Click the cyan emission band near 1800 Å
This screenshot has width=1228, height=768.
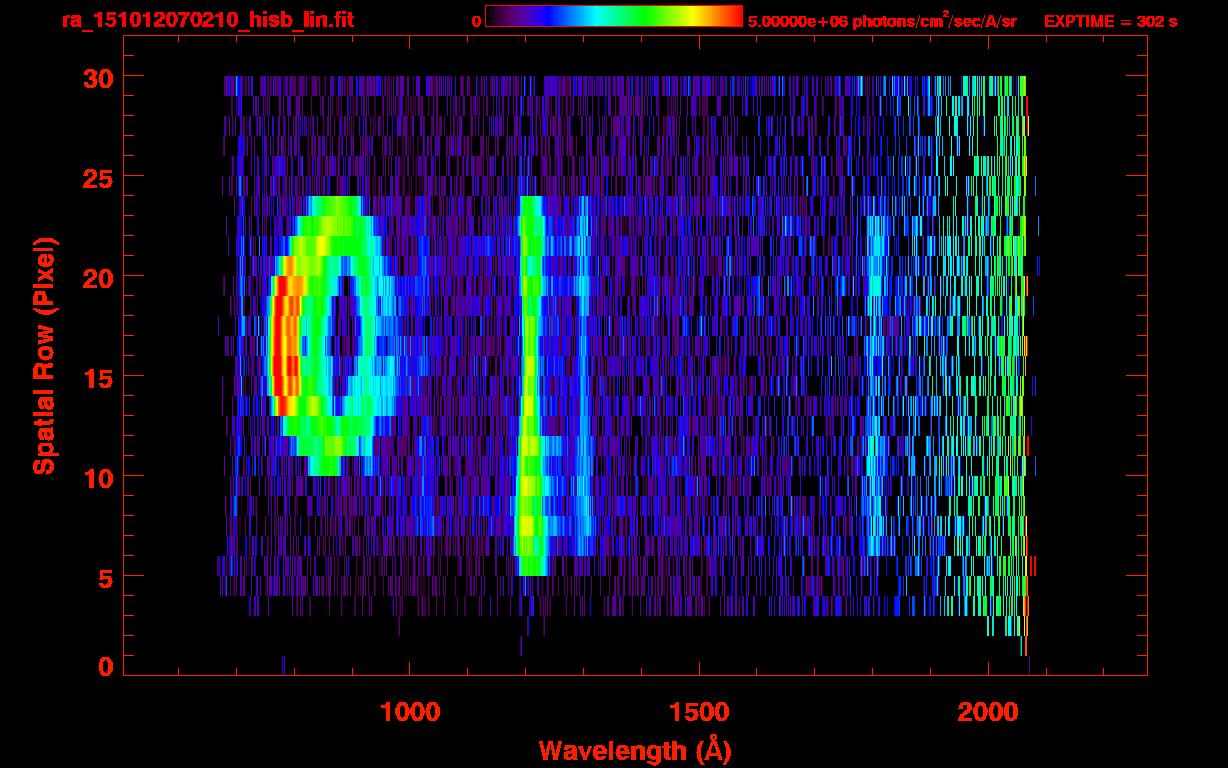pos(877,385)
